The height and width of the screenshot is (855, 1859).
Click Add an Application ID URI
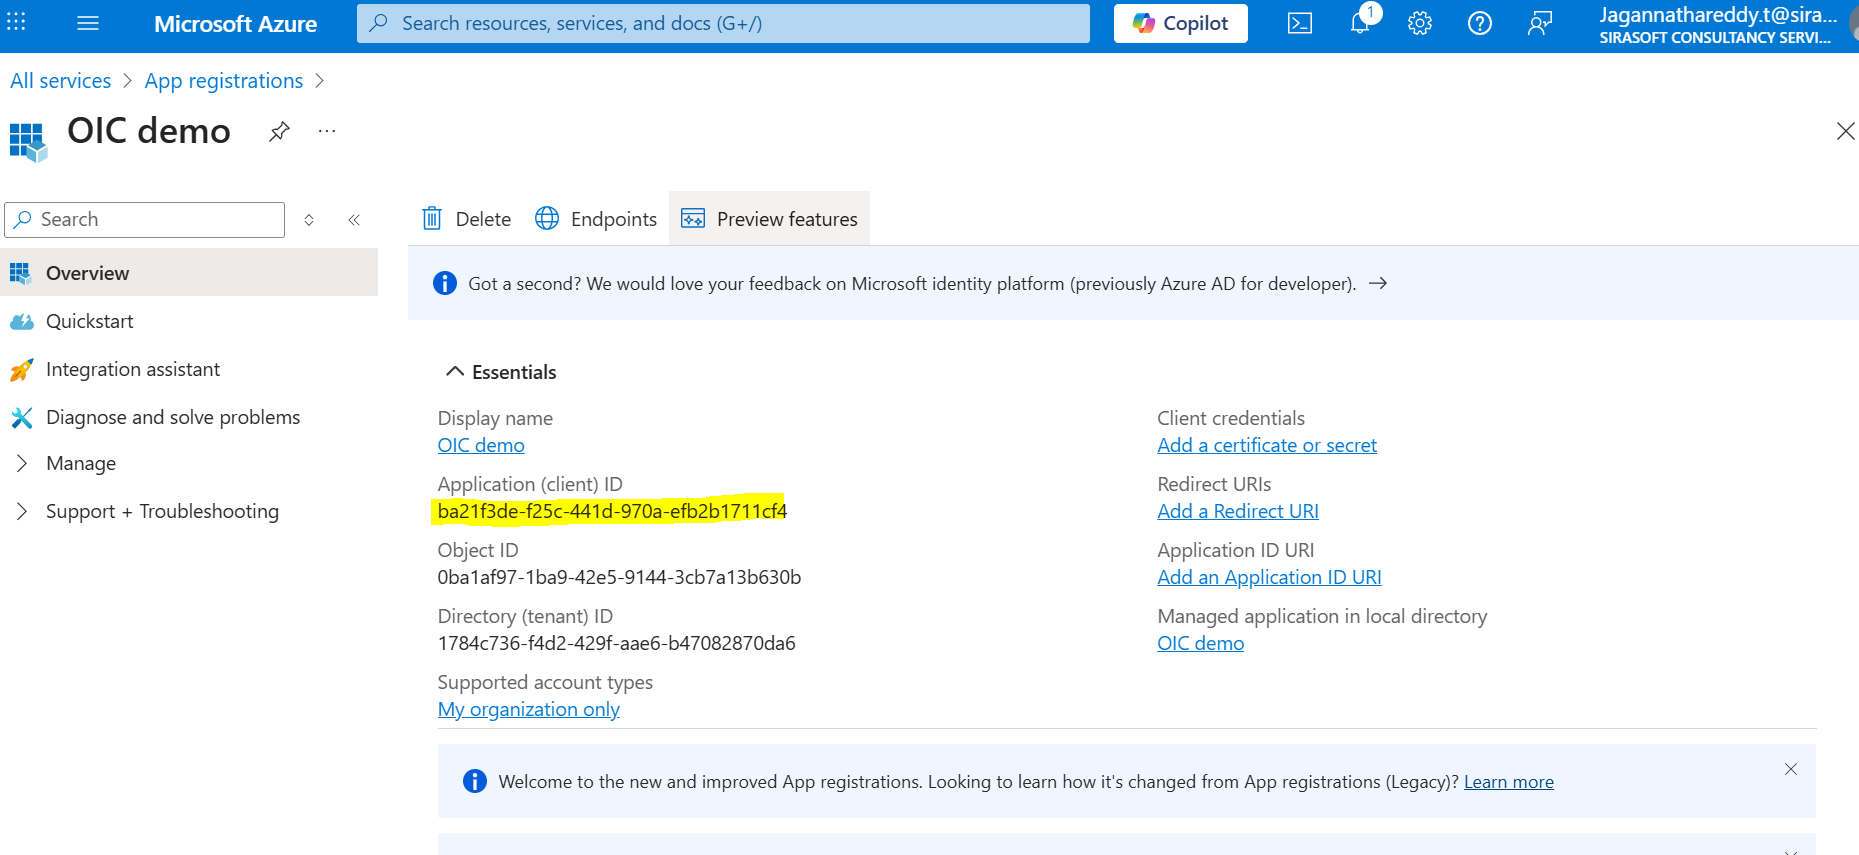tap(1269, 577)
